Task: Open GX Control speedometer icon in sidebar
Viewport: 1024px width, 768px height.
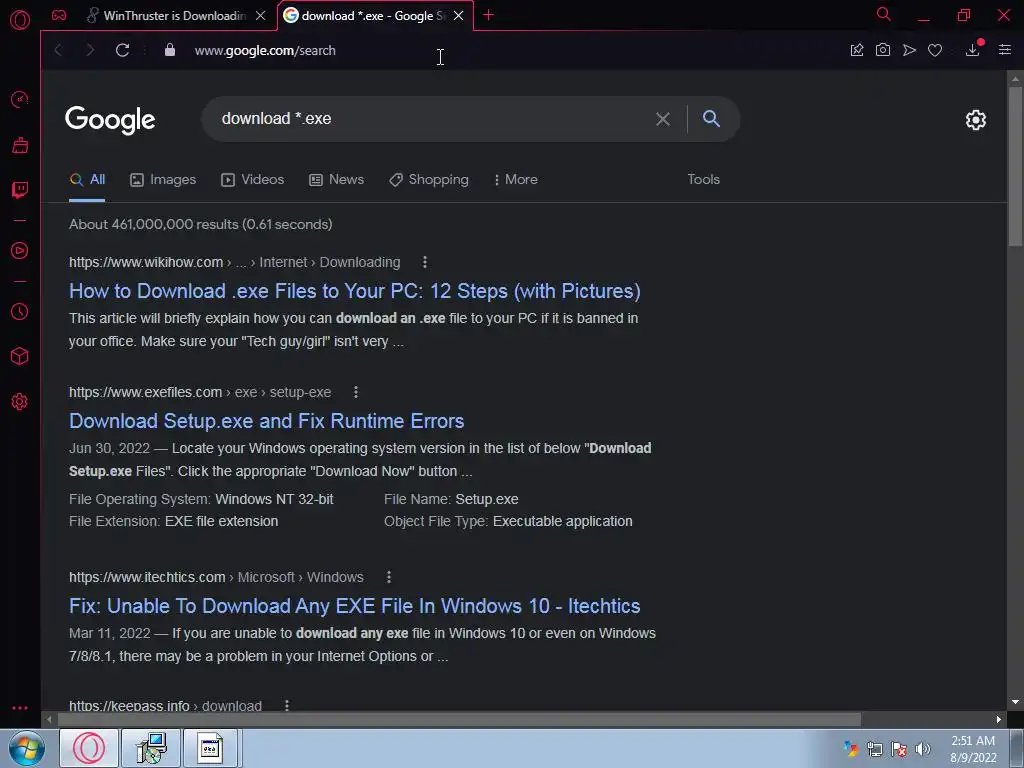Action: (x=20, y=99)
